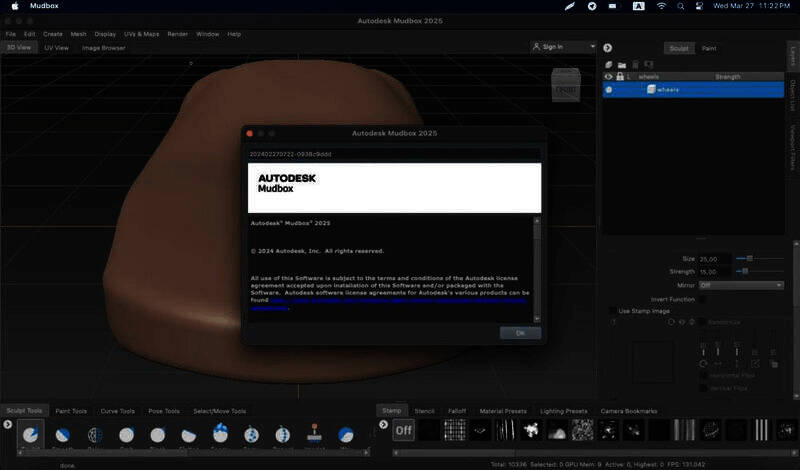Switch to the Curve Tools tab
The image size is (800, 470).
[118, 411]
